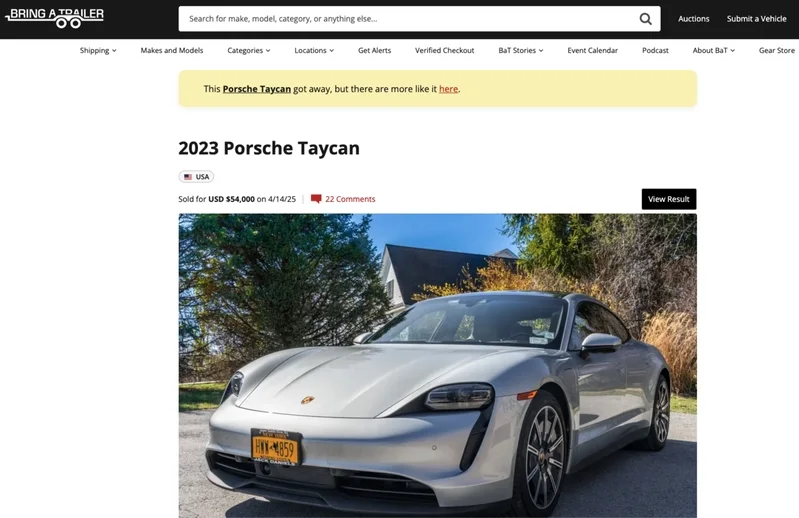Expand the Shipping dropdown menu
Viewport: 799px width, 518px height.
click(x=98, y=50)
